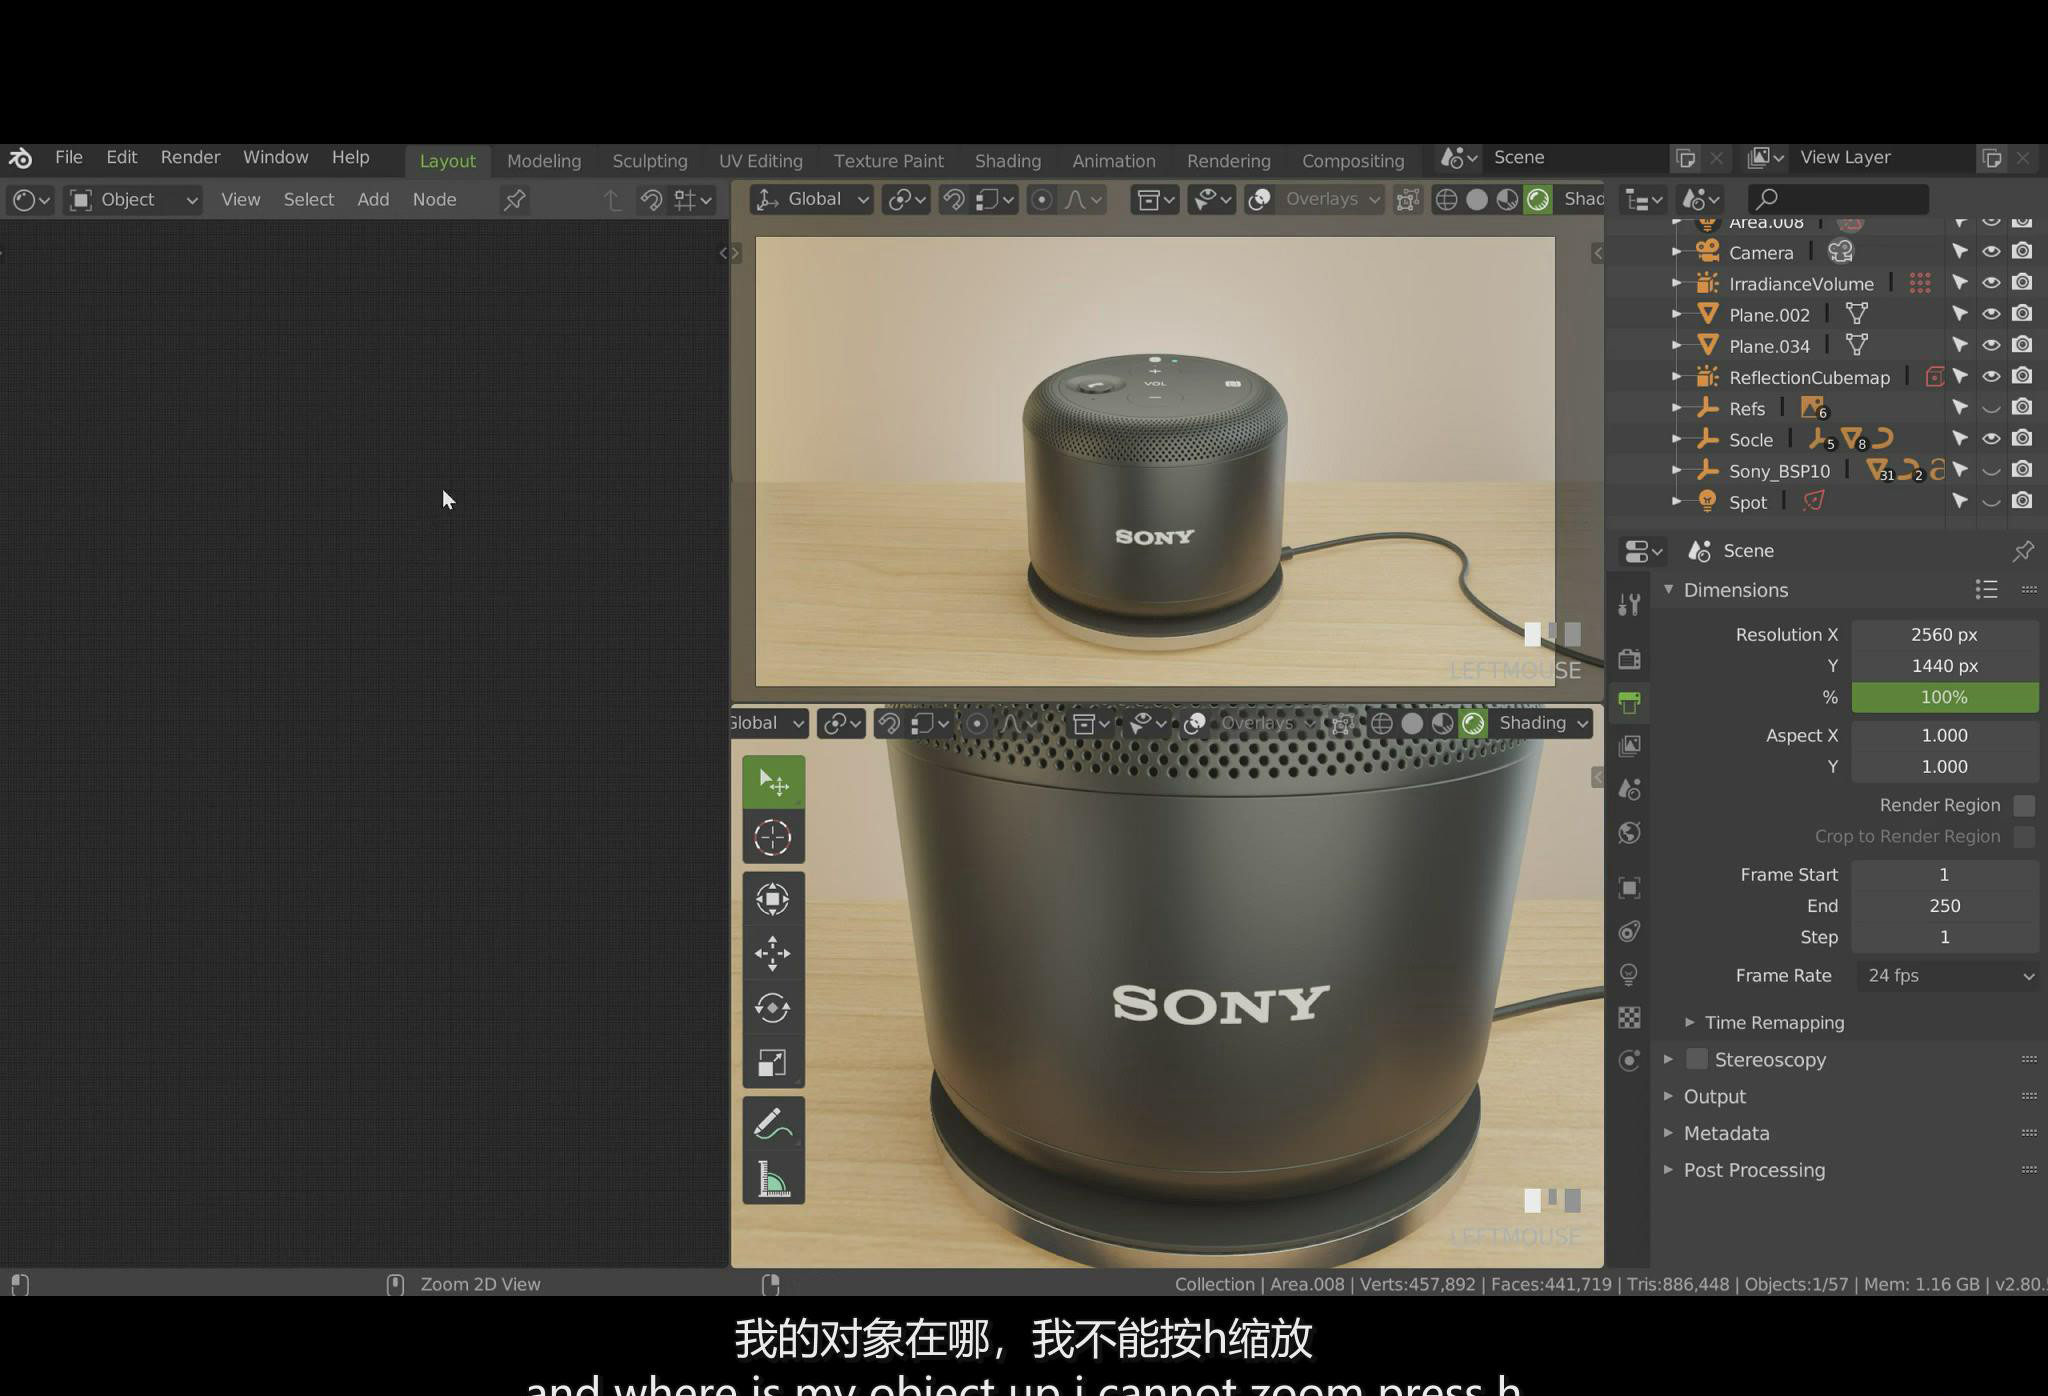The image size is (2048, 1396).
Task: Select the 3D Cursor tool
Action: point(773,837)
